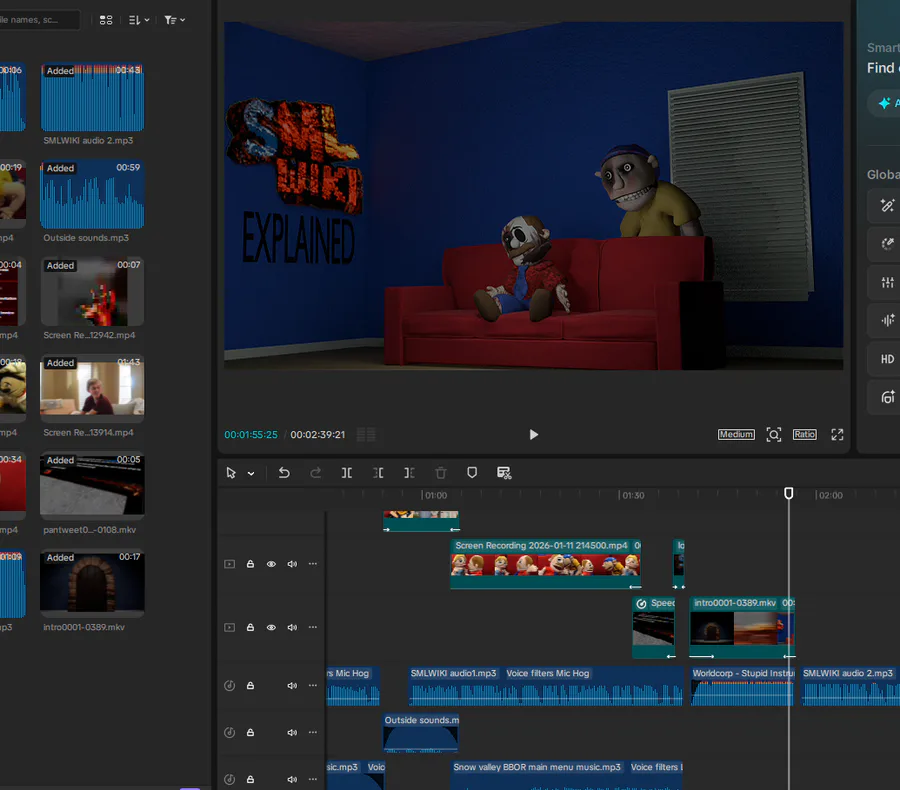The width and height of the screenshot is (900, 790).
Task: Open more options for SMLWIKI audio1 track
Action: point(313,685)
